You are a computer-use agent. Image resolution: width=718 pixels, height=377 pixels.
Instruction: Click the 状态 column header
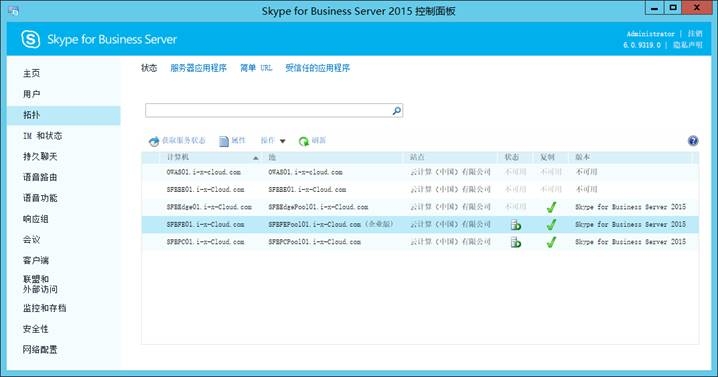tap(511, 157)
